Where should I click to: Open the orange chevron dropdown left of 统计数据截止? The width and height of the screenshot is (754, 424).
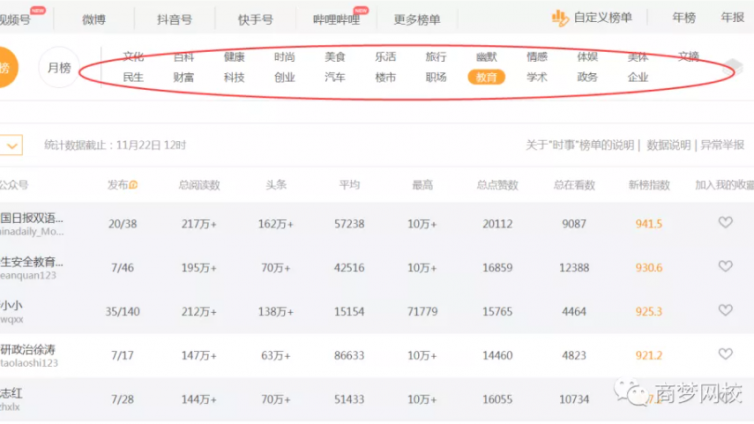12,145
